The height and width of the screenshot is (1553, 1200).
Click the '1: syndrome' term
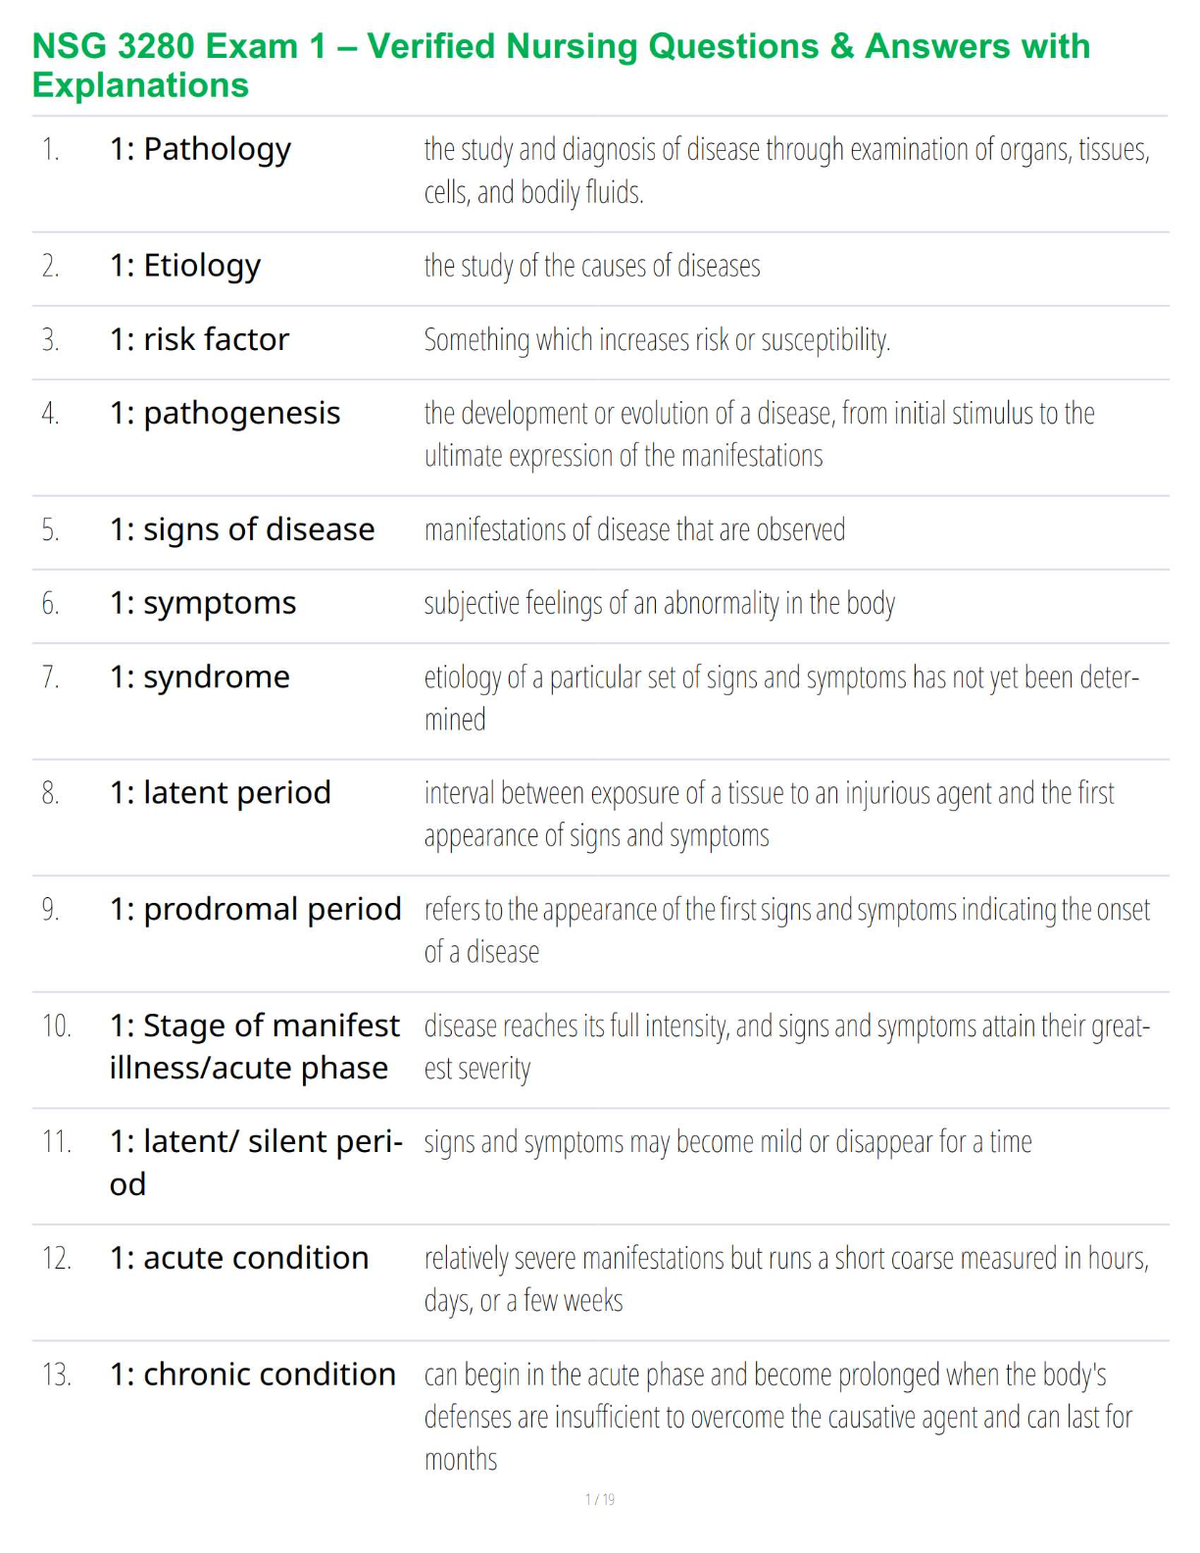pyautogui.click(x=200, y=677)
